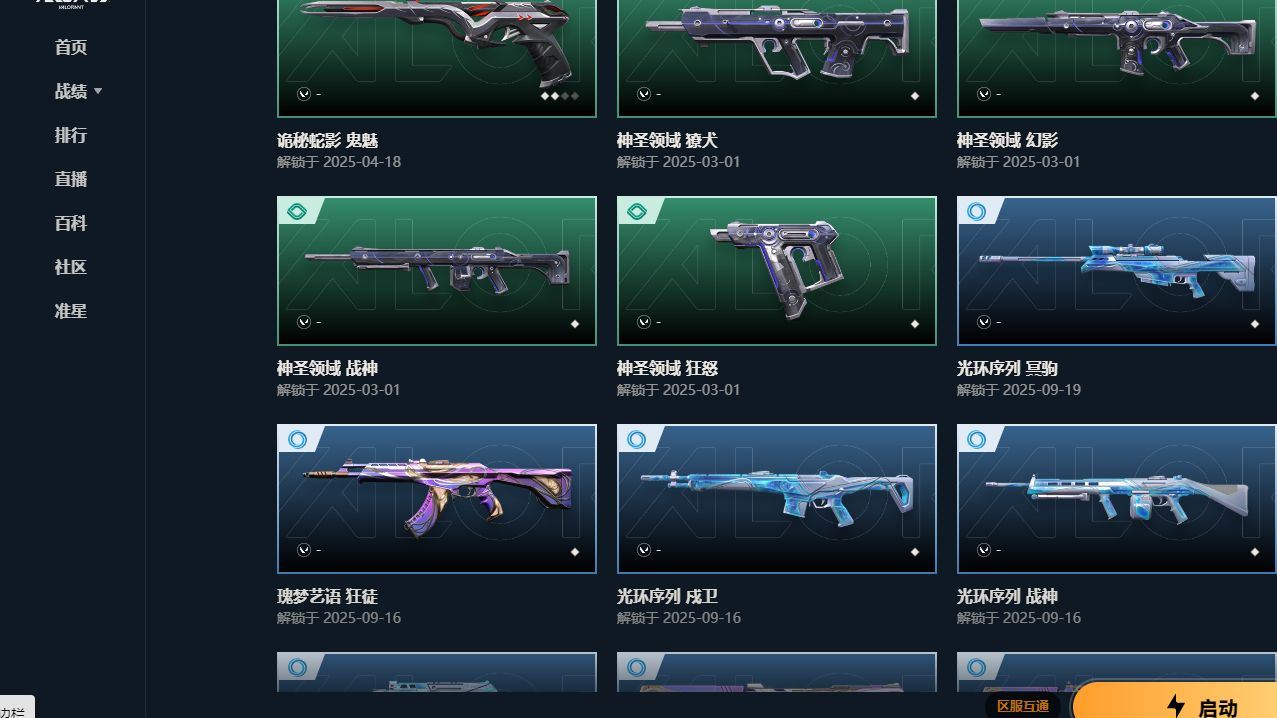Click the 区服互通 label button
This screenshot has width=1277, height=718.
pos(1023,706)
